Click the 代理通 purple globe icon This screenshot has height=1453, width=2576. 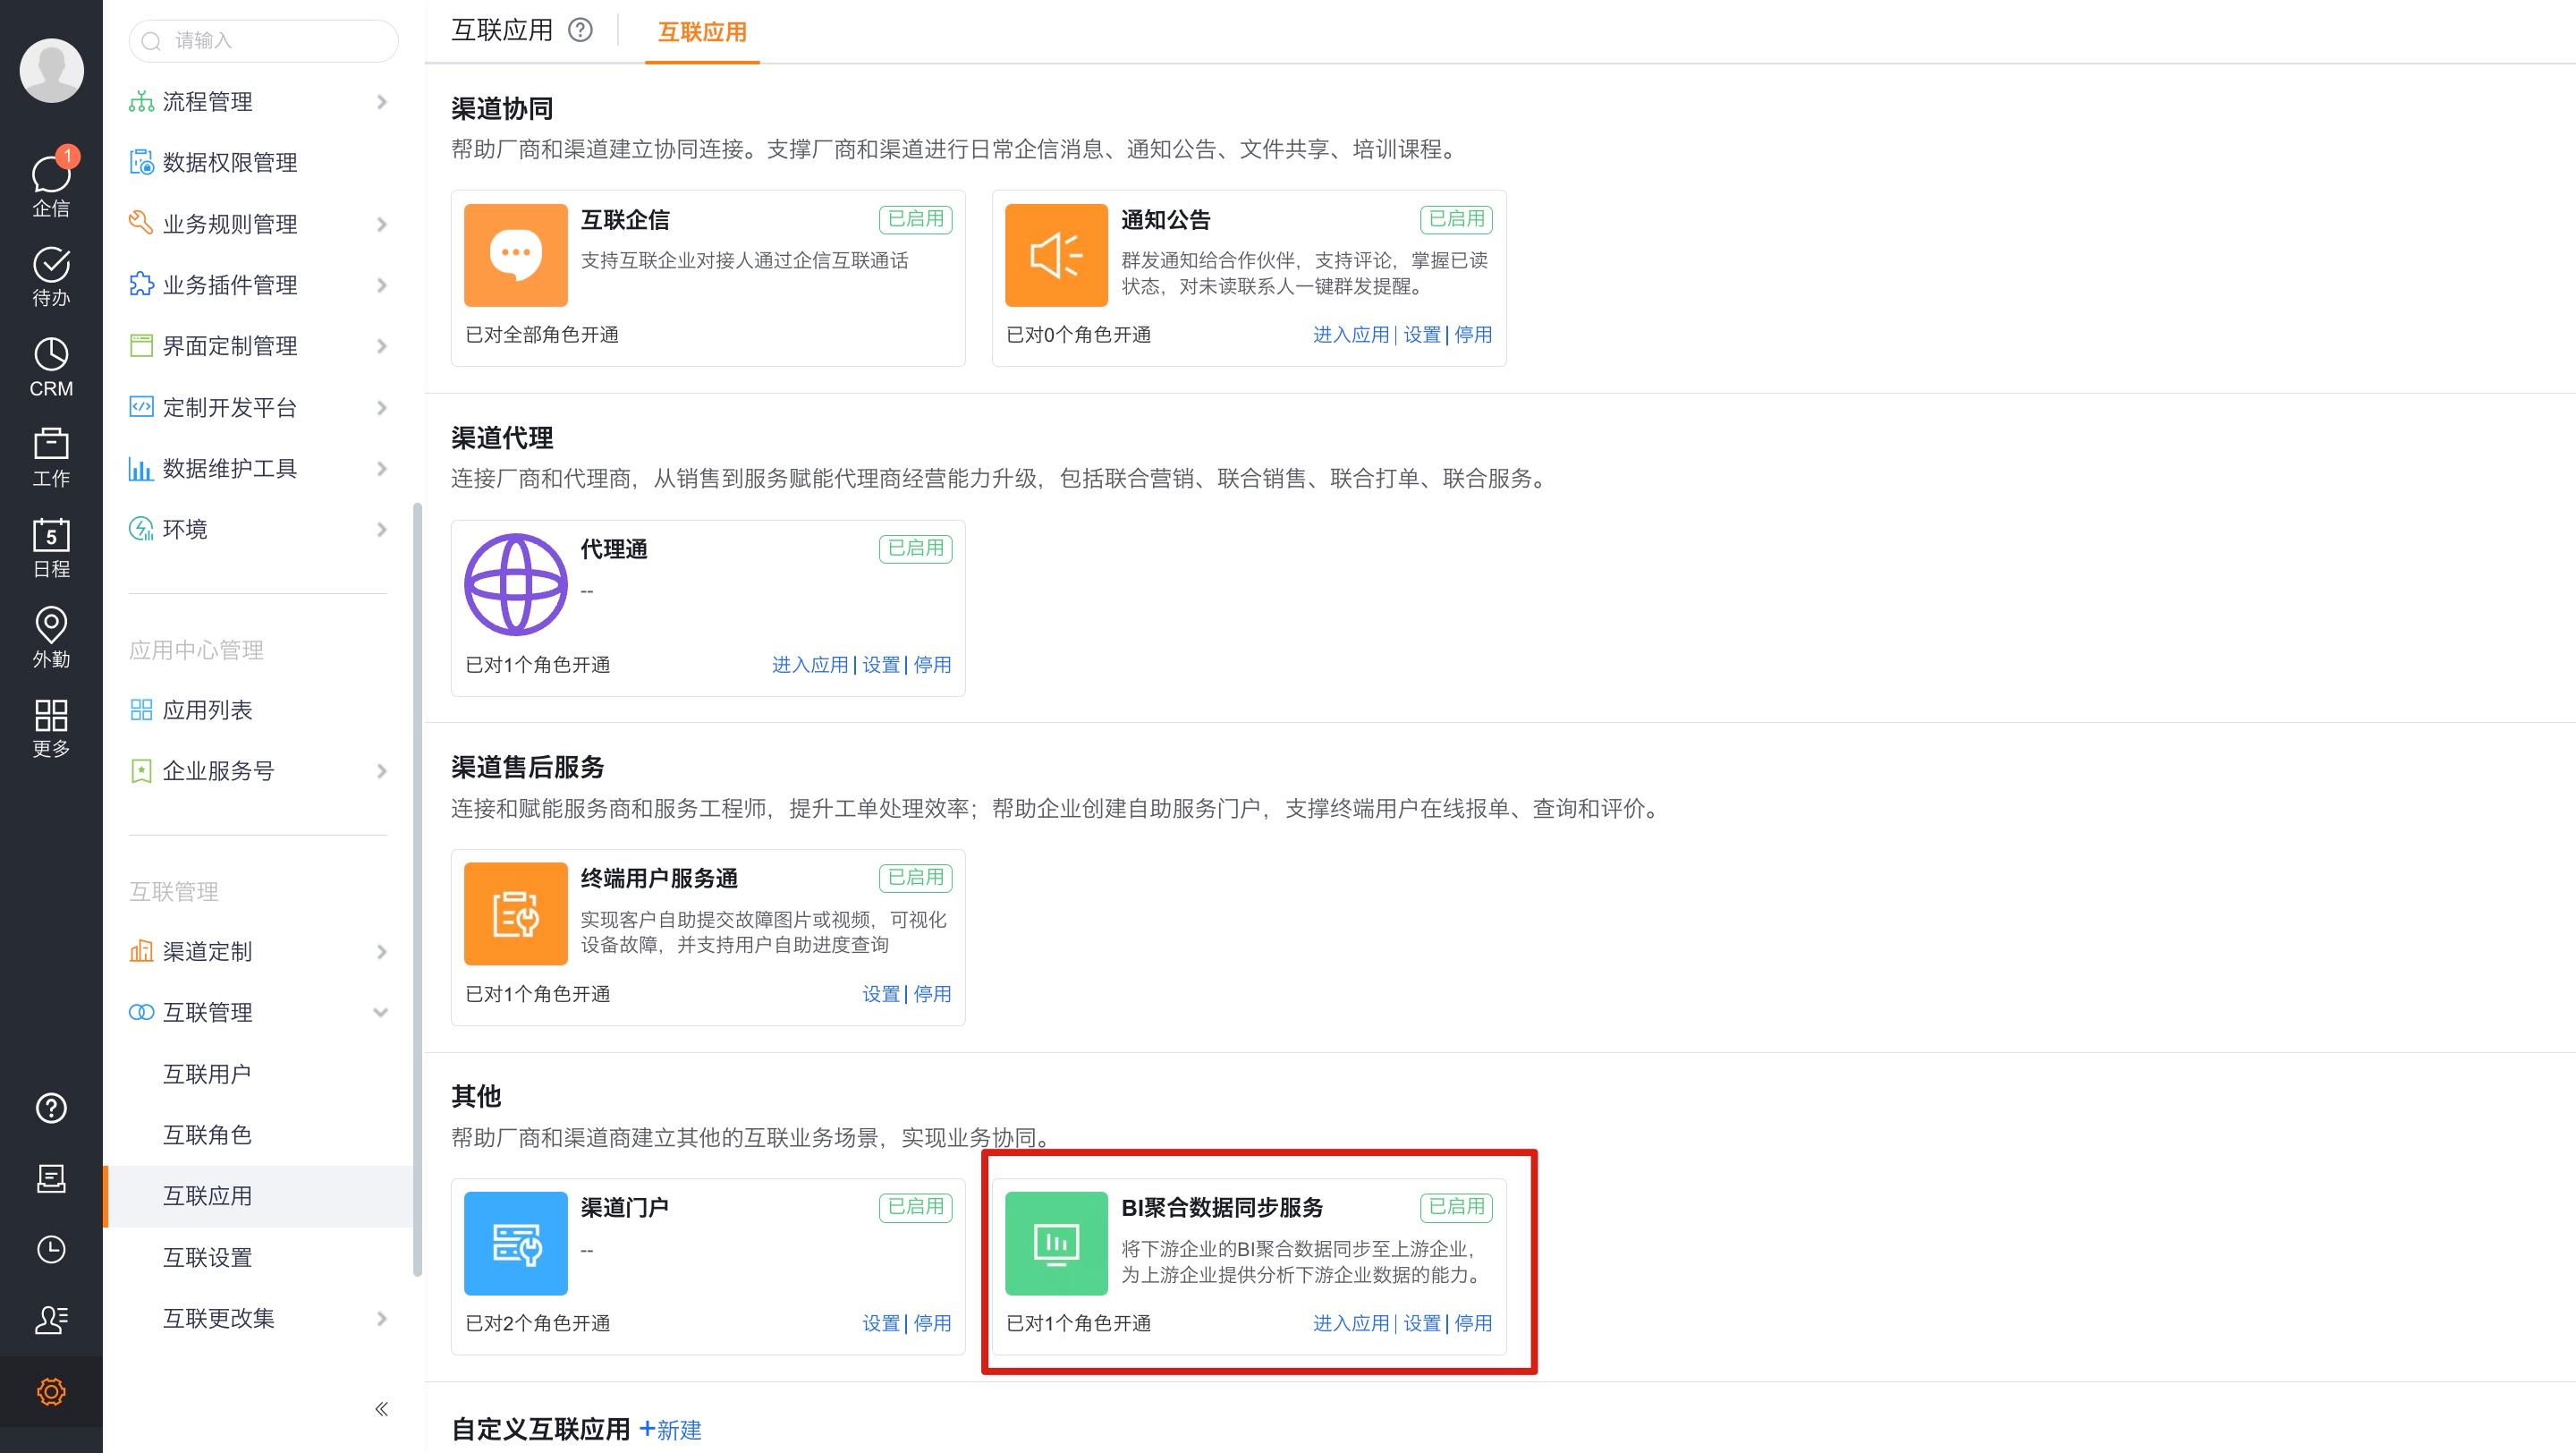pos(515,584)
